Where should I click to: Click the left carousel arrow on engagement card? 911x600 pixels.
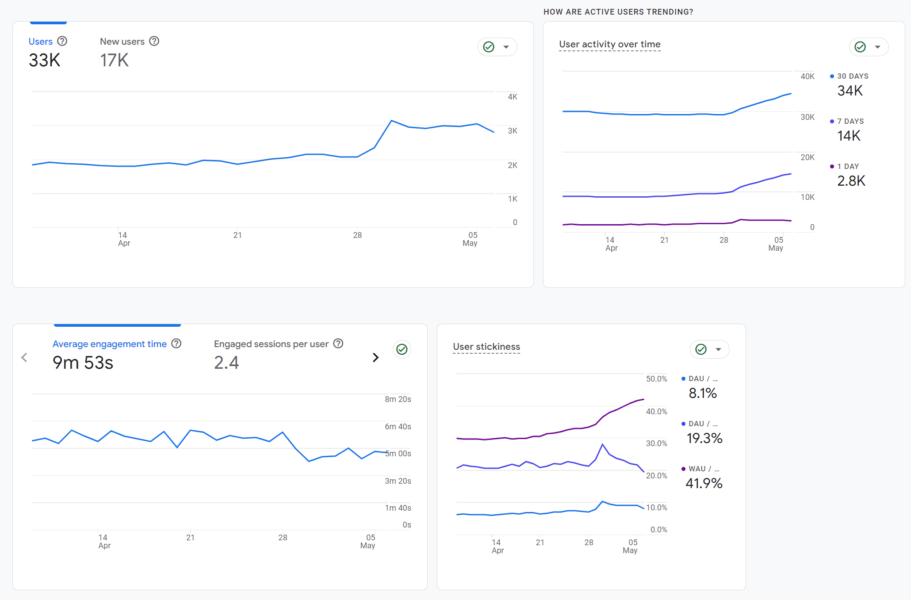23,358
